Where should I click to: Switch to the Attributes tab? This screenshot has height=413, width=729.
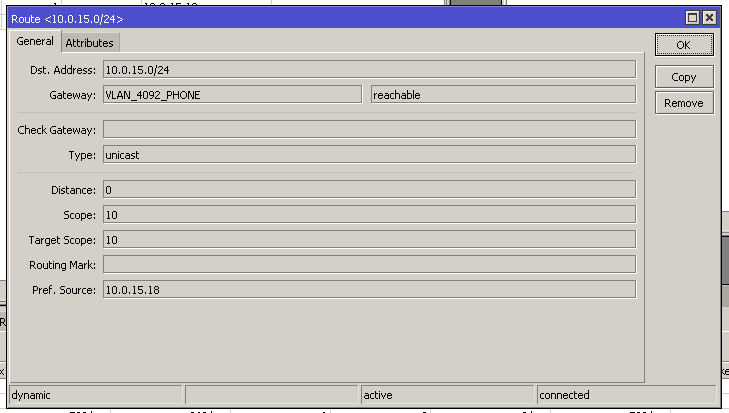(x=90, y=43)
